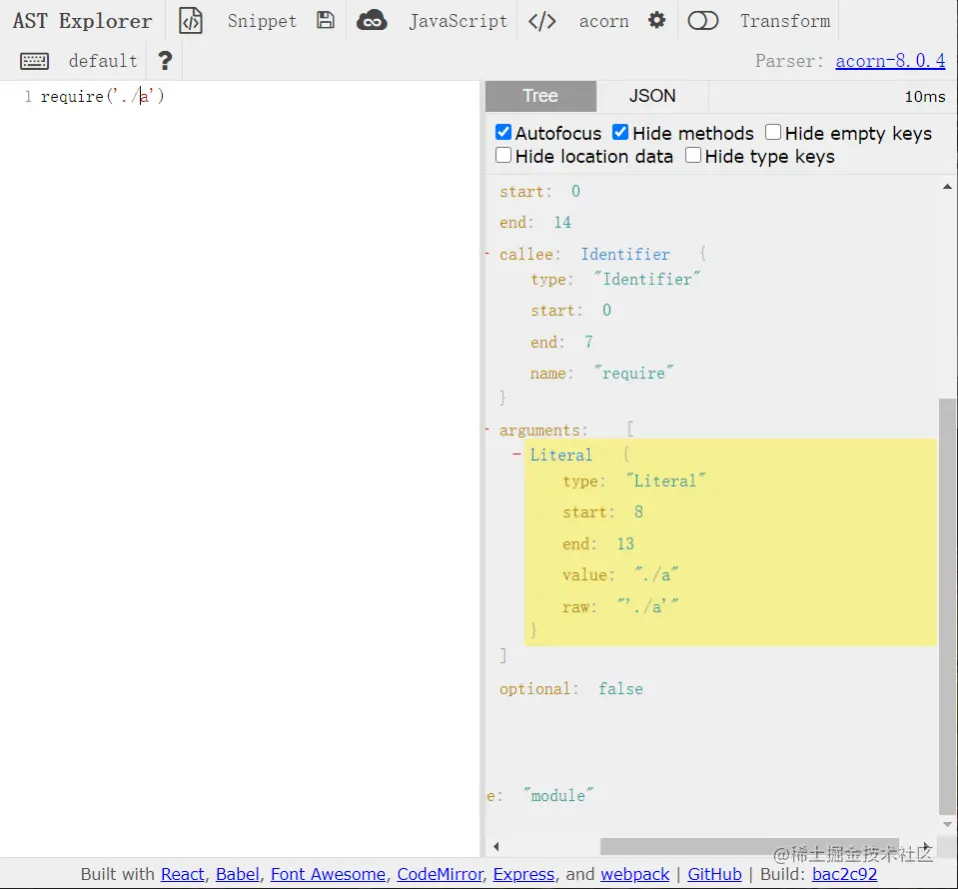Open the acorn parser dropdown

click(604, 21)
